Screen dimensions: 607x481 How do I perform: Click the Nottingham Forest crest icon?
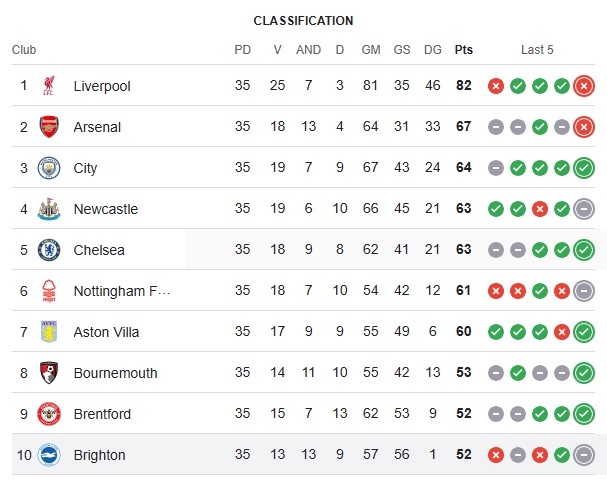tap(49, 291)
